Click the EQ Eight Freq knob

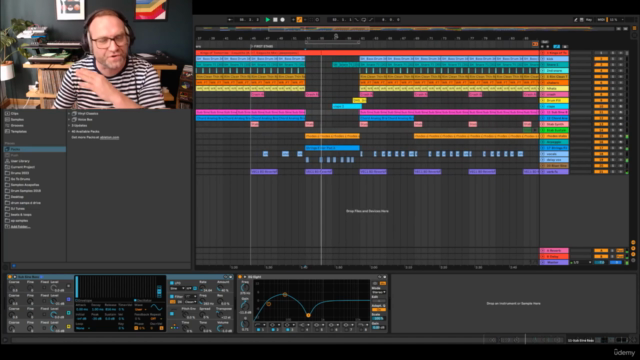(x=245, y=287)
